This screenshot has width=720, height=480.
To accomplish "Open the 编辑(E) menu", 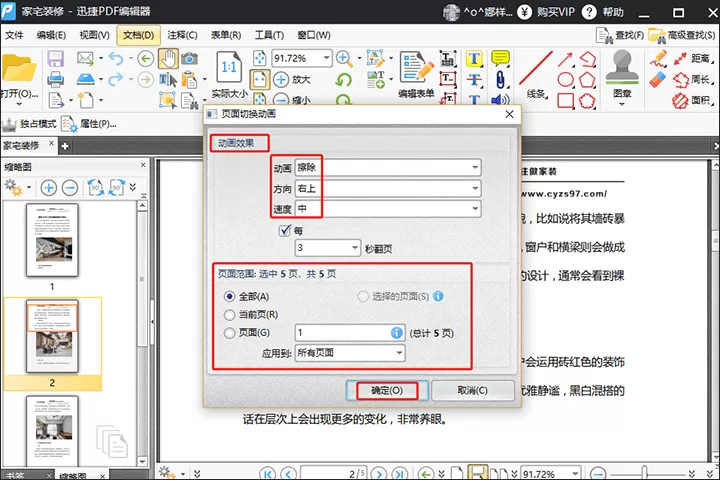I will (51, 35).
